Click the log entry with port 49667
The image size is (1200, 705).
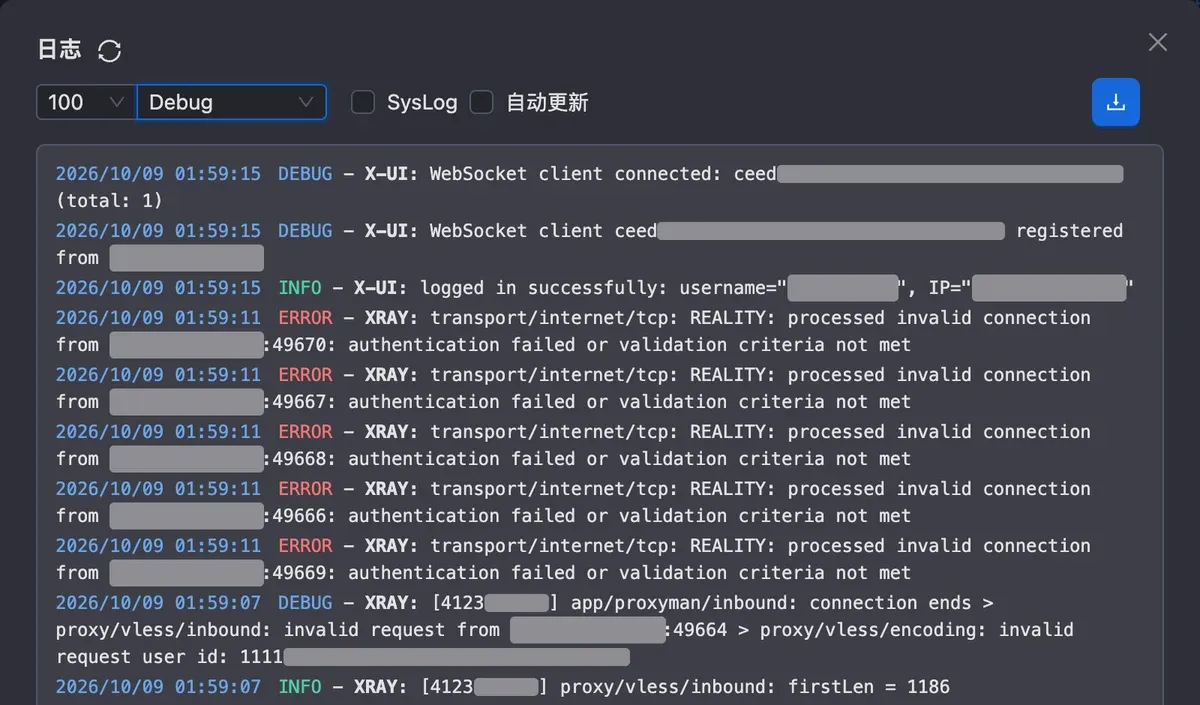[573, 388]
